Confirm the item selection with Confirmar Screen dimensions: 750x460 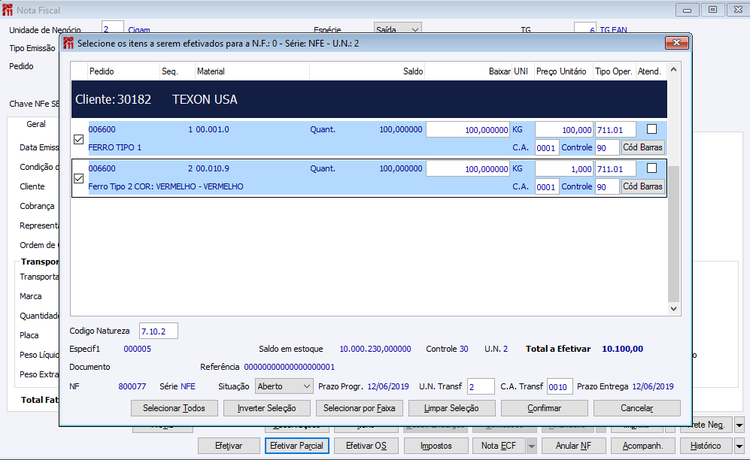coord(544,408)
